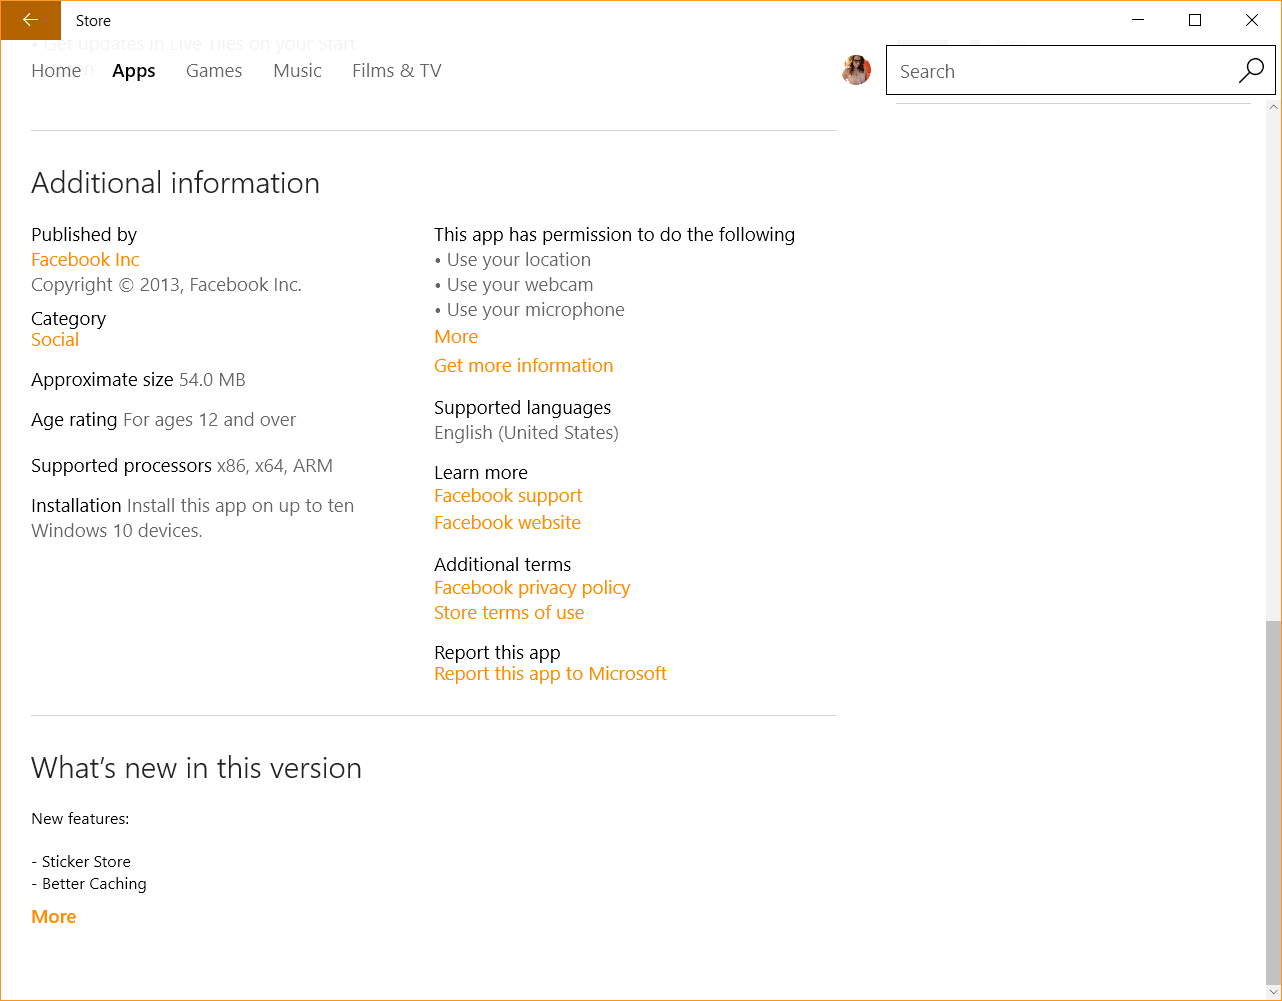Click 'Copyright © 2013, Facebook Inc.' text
The image size is (1282, 1001).
[x=166, y=284]
